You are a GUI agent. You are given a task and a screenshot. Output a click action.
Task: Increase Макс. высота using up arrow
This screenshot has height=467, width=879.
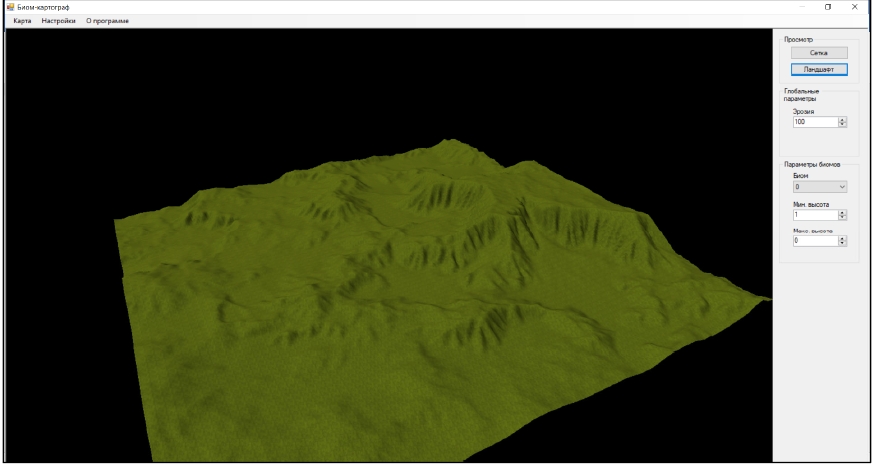pos(842,238)
